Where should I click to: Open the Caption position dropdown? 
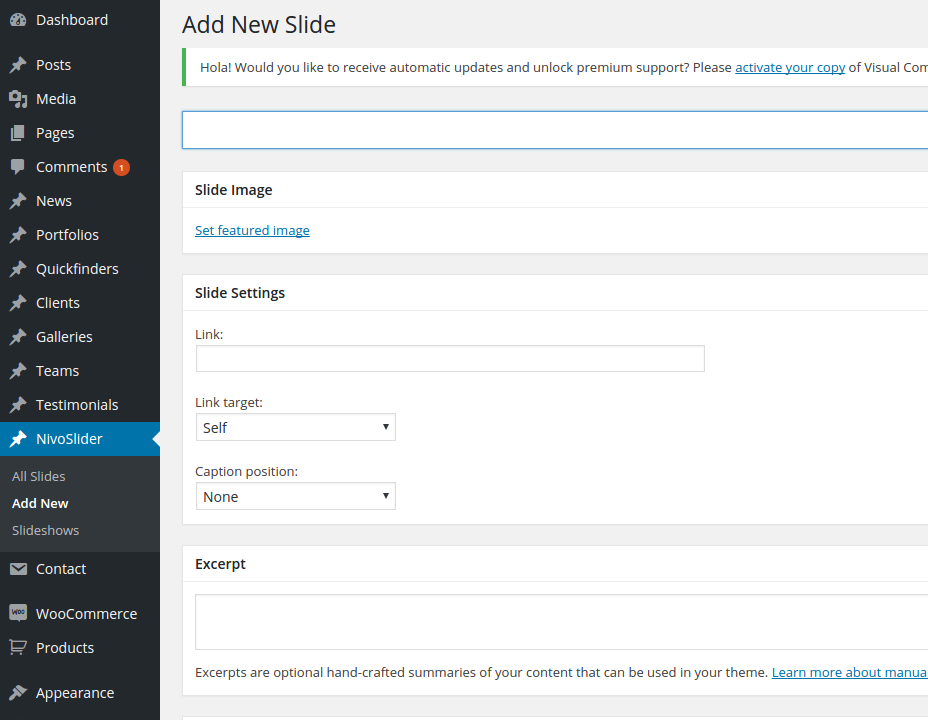coord(295,497)
